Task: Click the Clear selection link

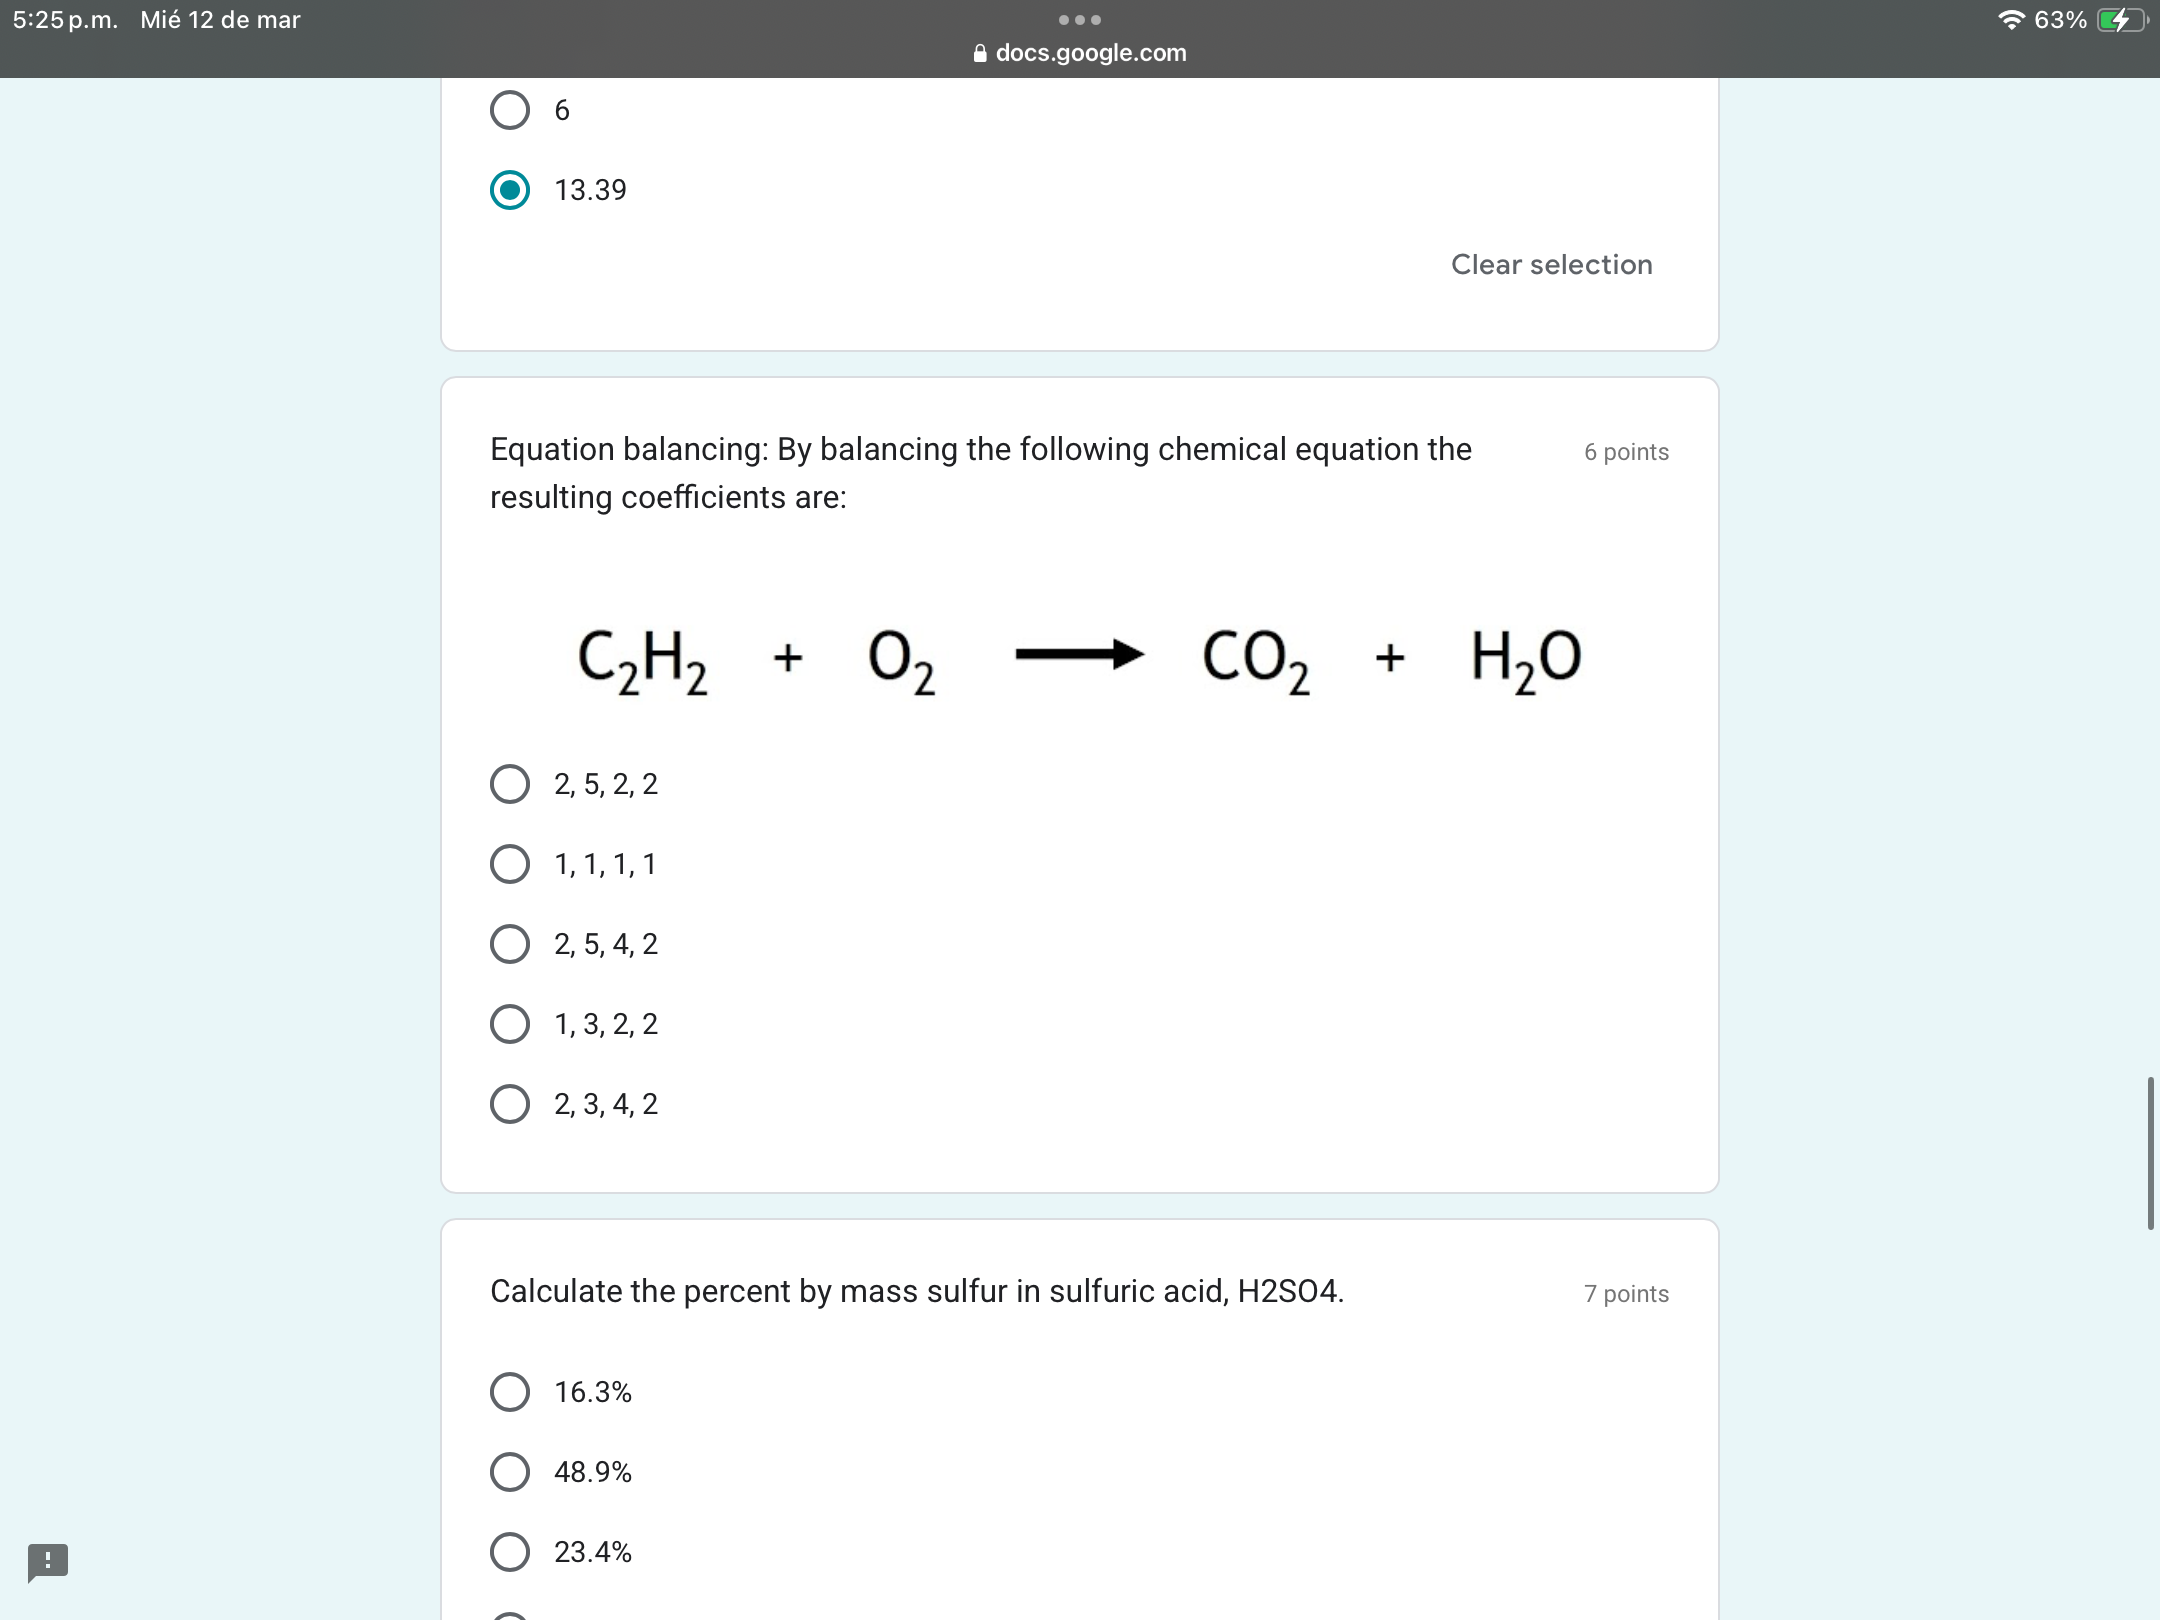Action: [1551, 264]
